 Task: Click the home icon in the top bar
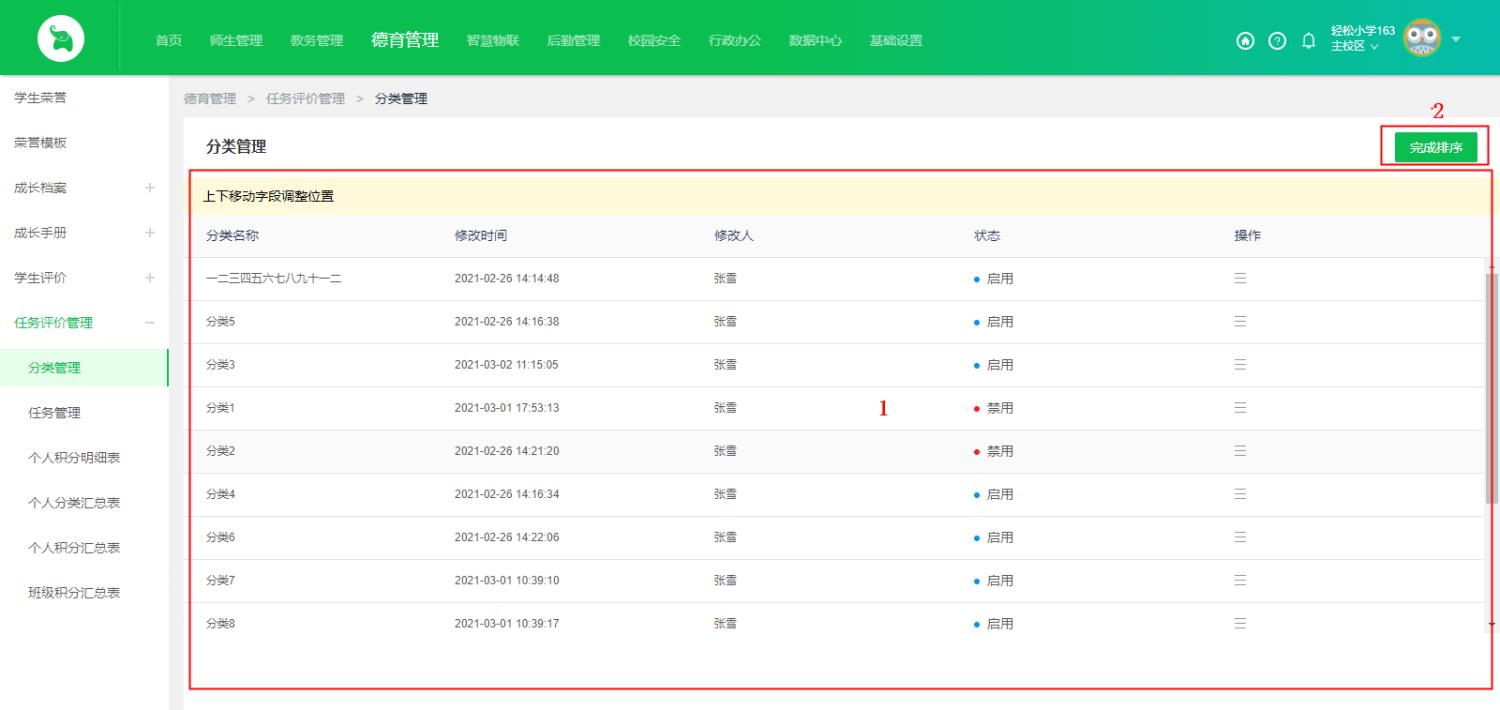pos(1244,41)
